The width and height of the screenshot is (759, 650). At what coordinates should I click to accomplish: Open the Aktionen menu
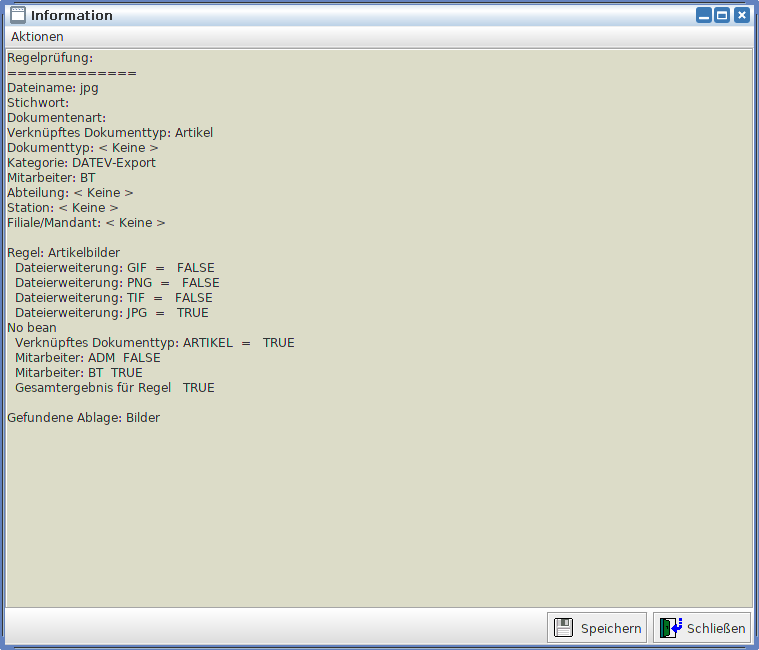[37, 36]
